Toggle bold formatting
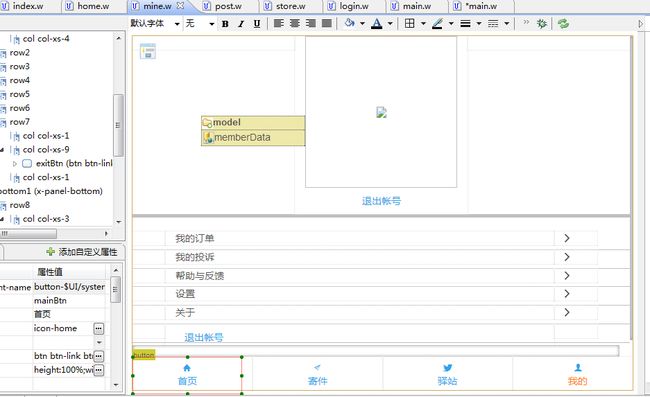This screenshot has width=650, height=397. [x=225, y=24]
